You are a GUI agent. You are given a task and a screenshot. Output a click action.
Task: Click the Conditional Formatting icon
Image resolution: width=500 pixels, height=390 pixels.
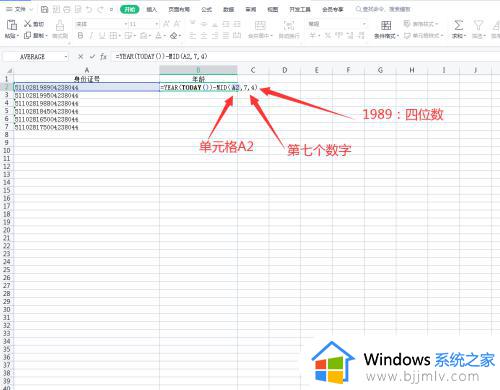point(386,25)
